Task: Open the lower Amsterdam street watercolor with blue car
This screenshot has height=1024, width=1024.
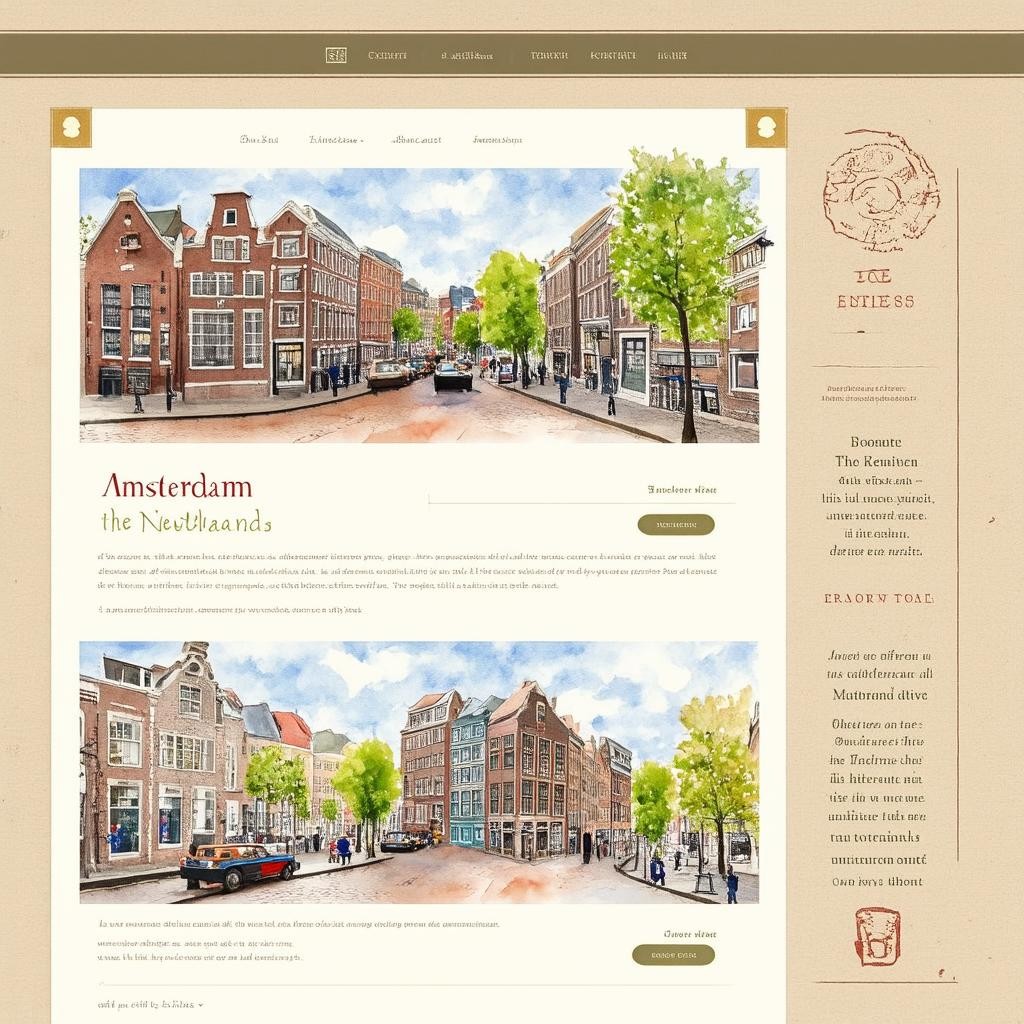Action: (419, 773)
